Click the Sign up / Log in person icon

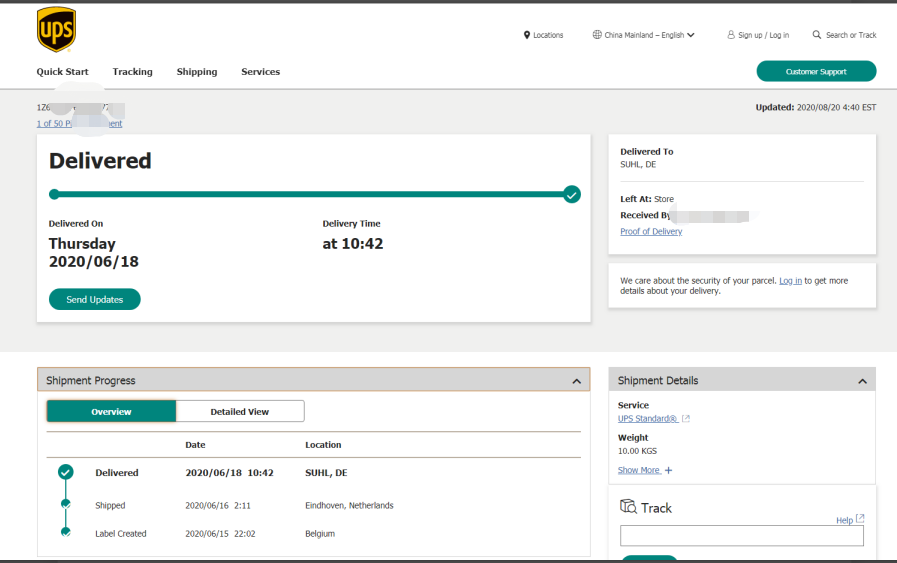tap(731, 35)
